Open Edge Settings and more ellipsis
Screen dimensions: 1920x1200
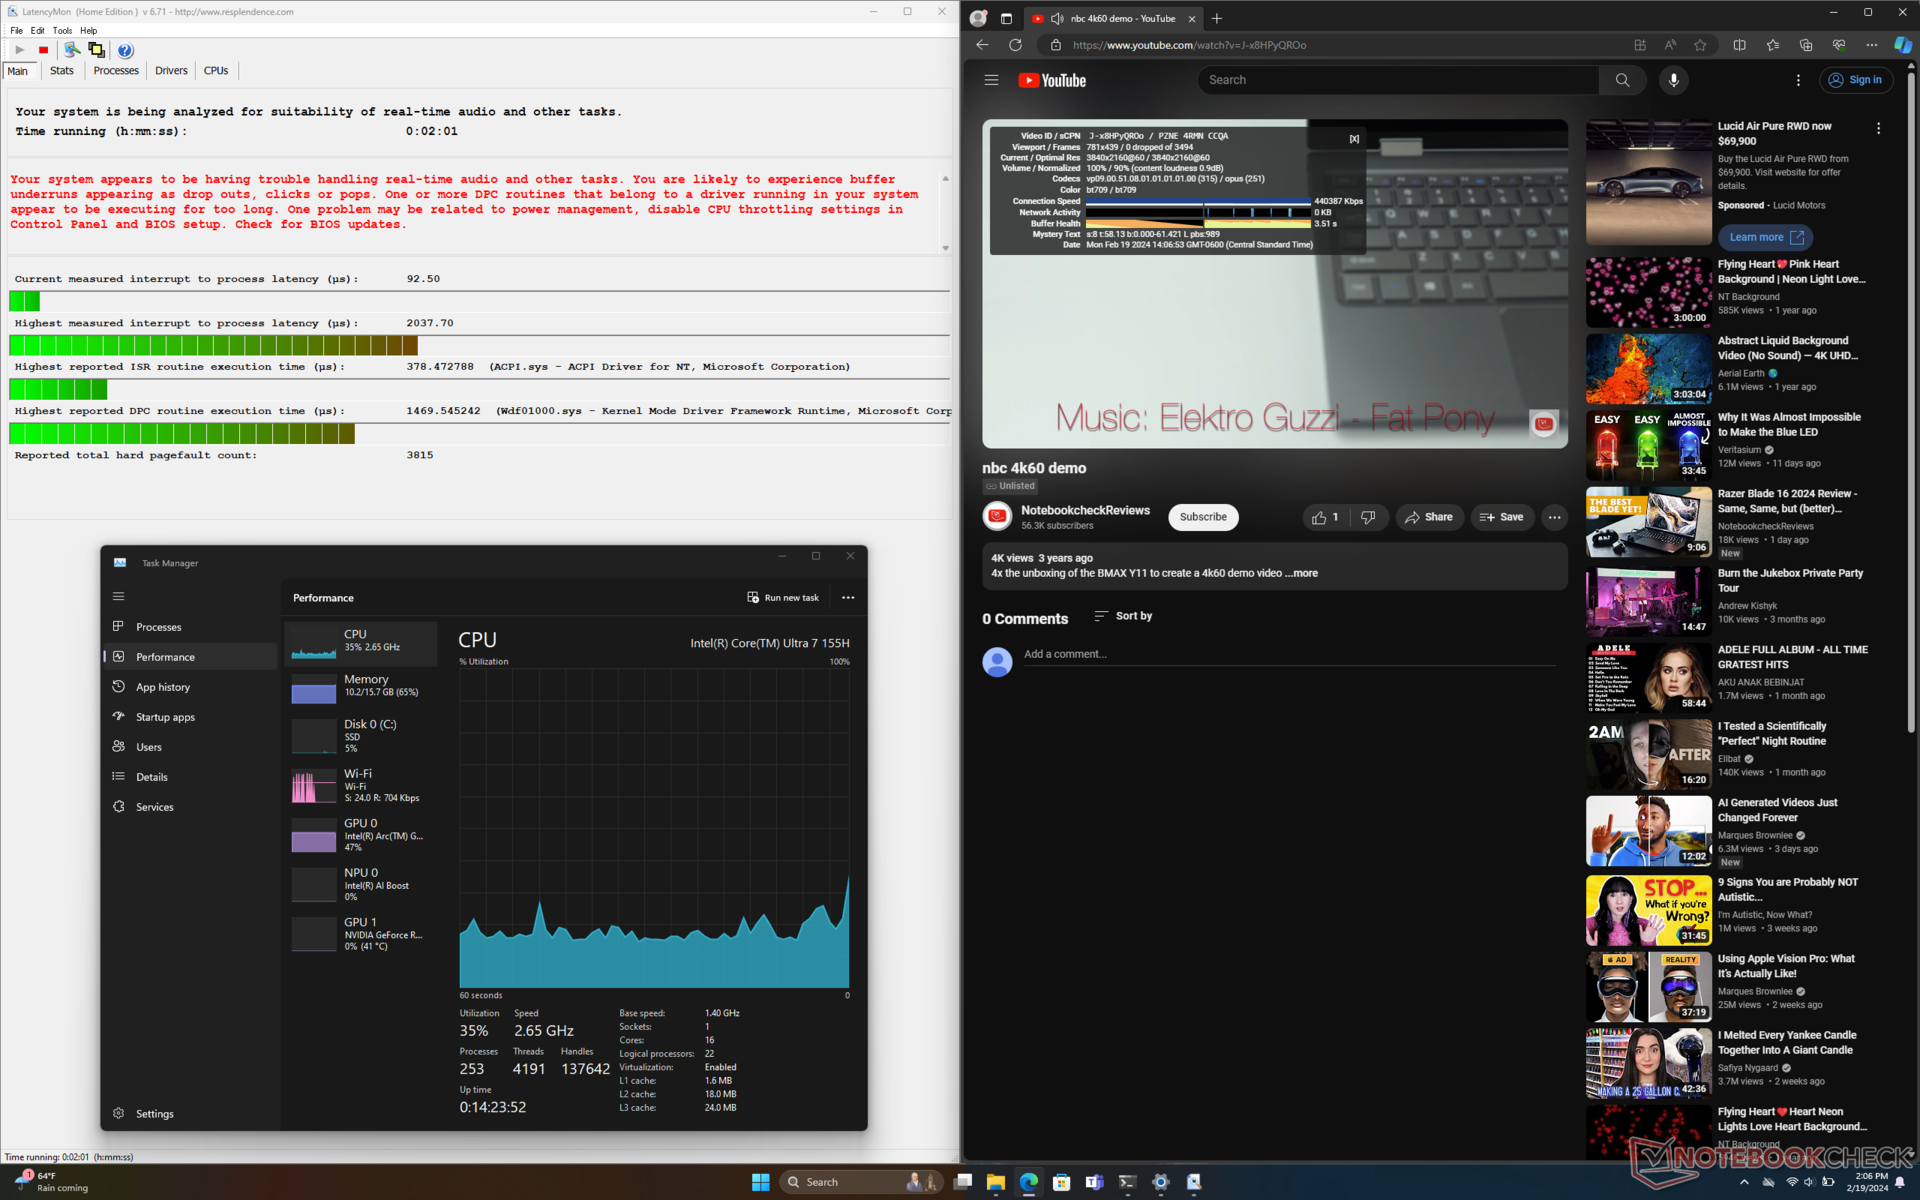coord(1871,45)
